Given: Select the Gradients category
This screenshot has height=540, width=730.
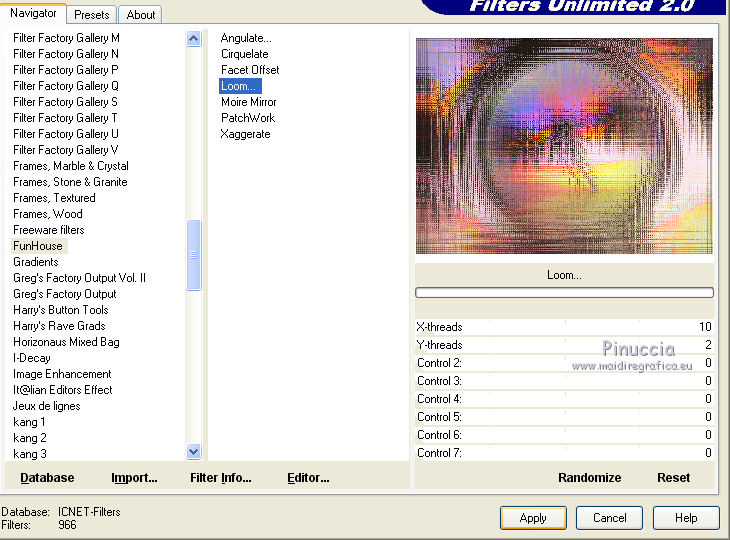Looking at the screenshot, I should coord(36,262).
